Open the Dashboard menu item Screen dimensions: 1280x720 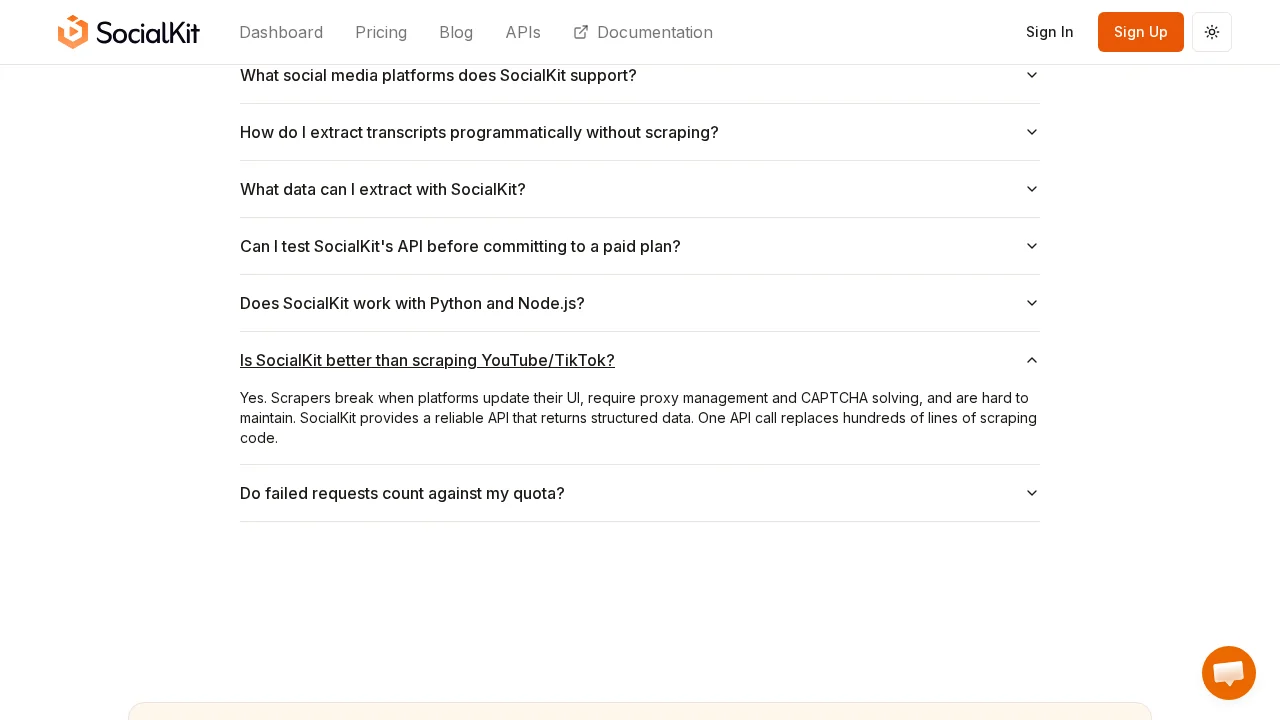pyautogui.click(x=281, y=32)
